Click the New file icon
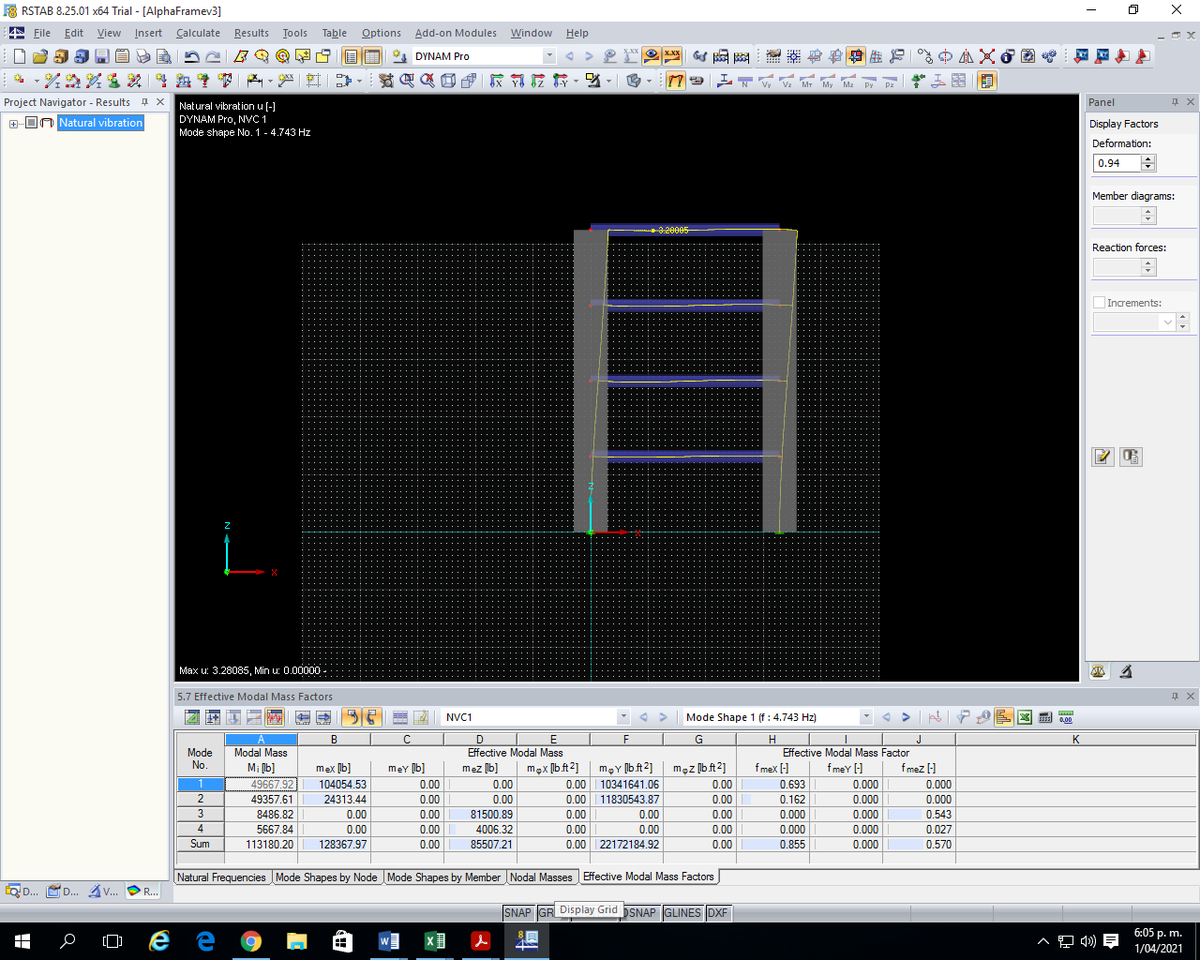The height and width of the screenshot is (960, 1200). click(x=18, y=56)
